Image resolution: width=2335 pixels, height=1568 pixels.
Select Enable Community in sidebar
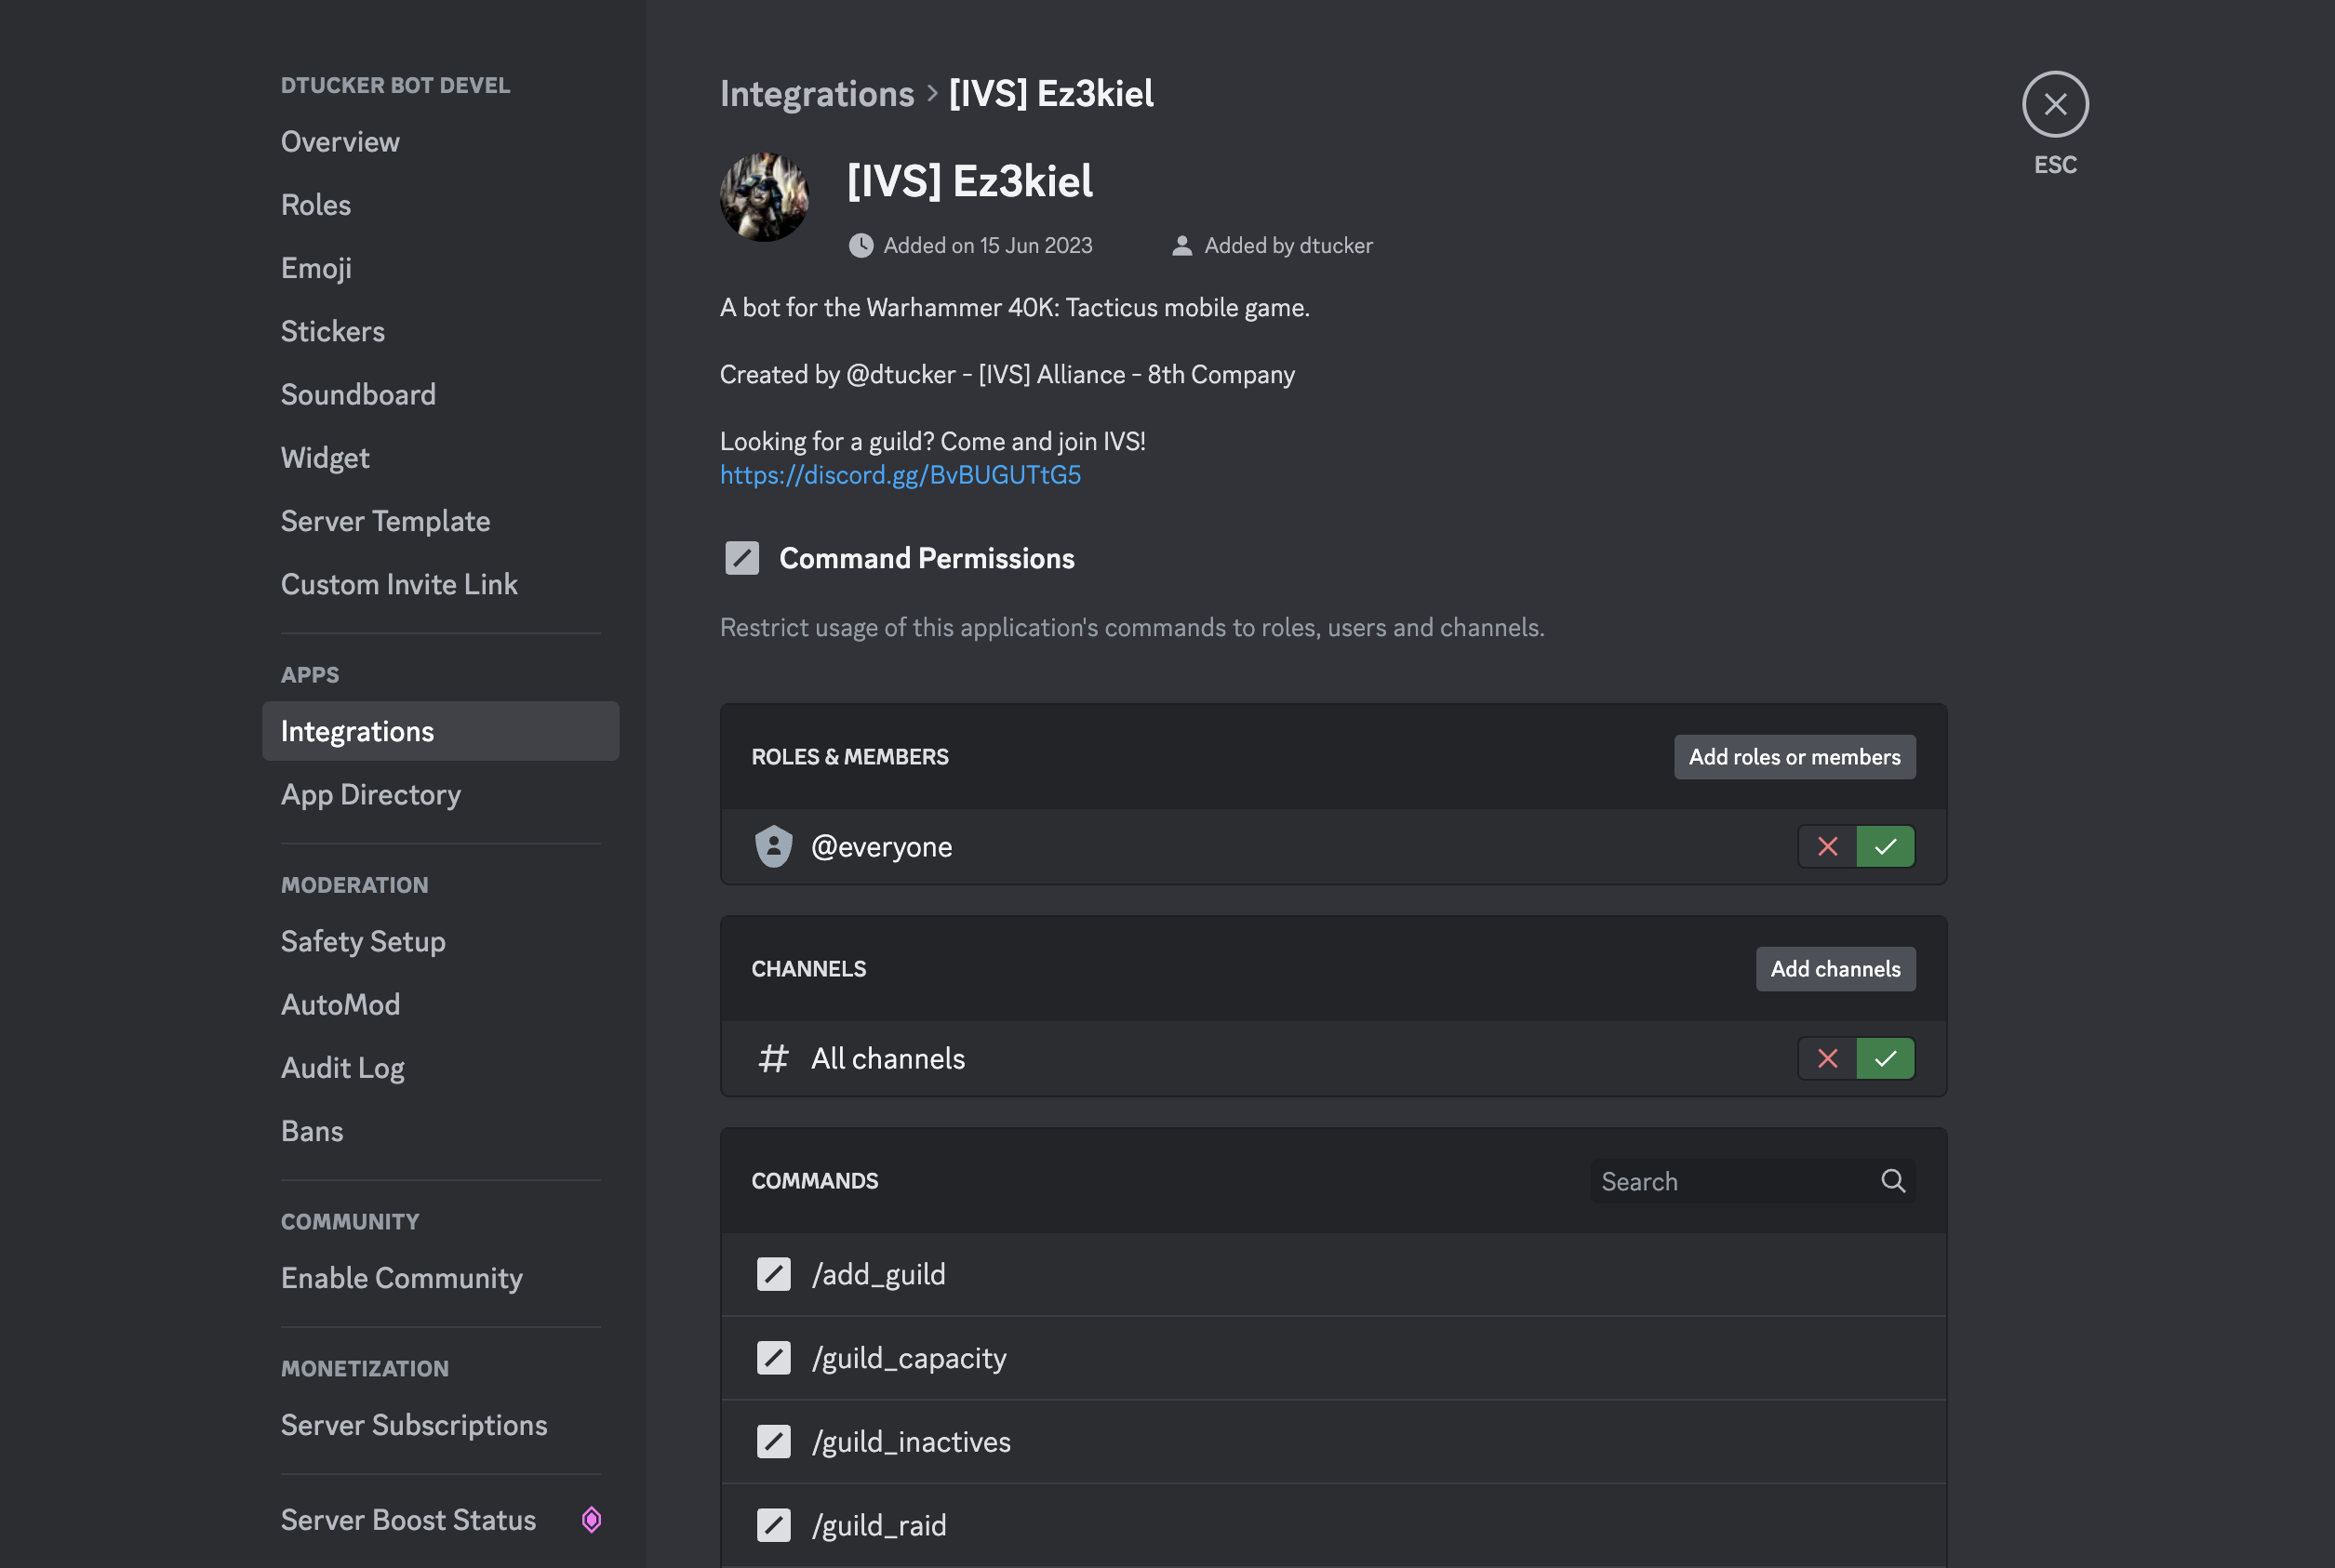440,1278
